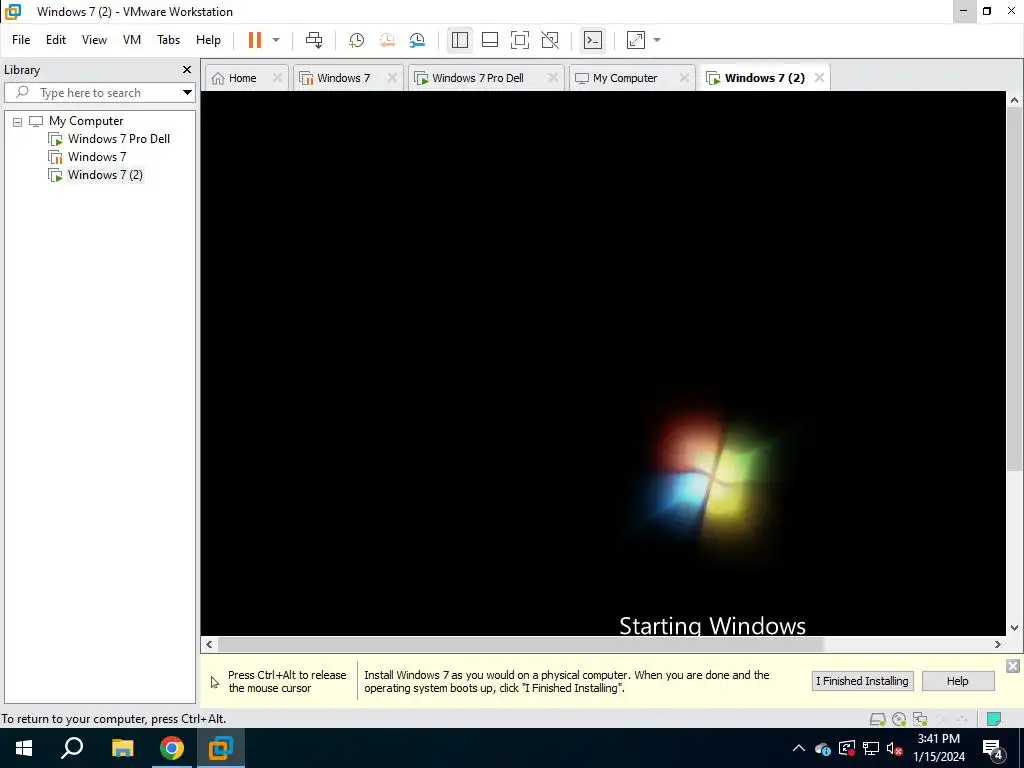This screenshot has width=1024, height=768.
Task: Open the File menu
Action: pyautogui.click(x=21, y=40)
